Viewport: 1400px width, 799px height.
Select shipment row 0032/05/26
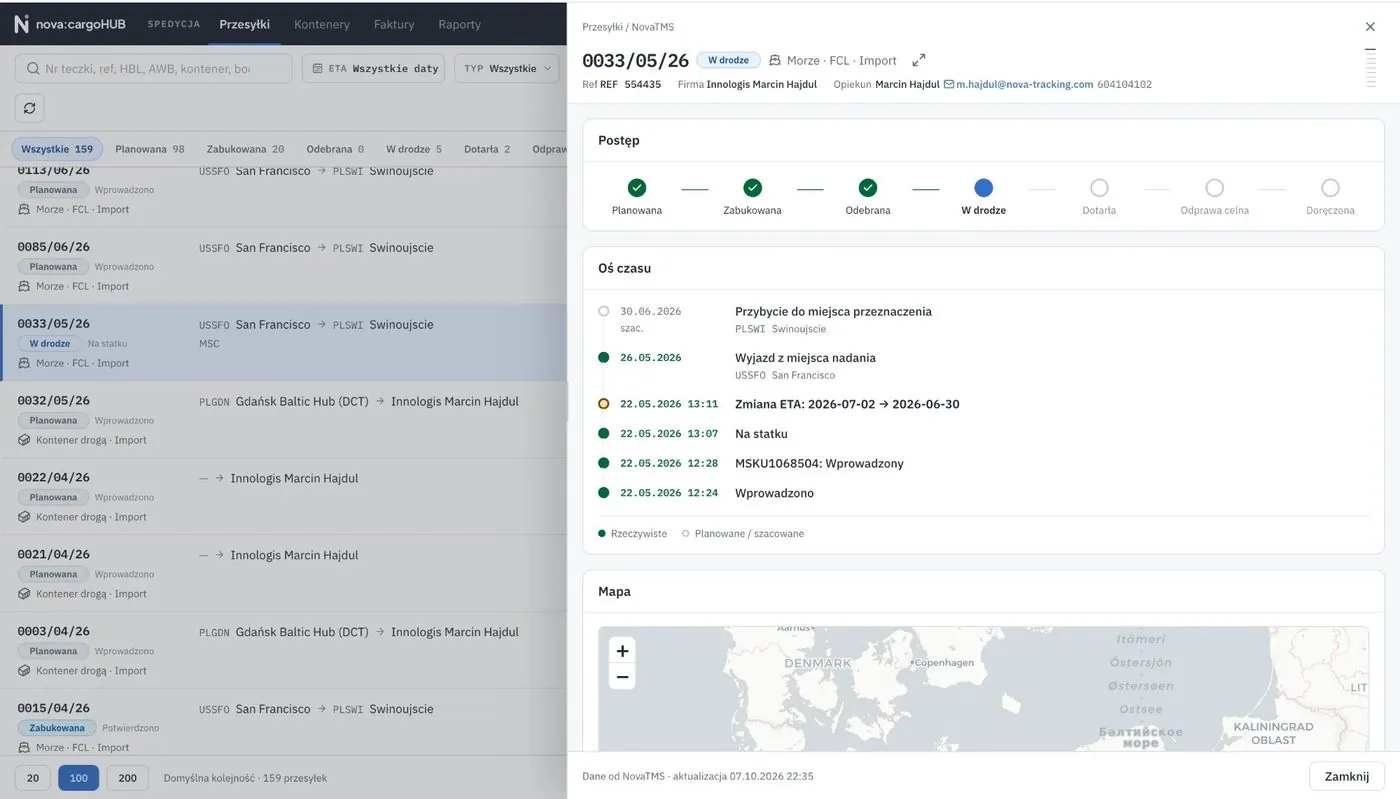pos(283,420)
